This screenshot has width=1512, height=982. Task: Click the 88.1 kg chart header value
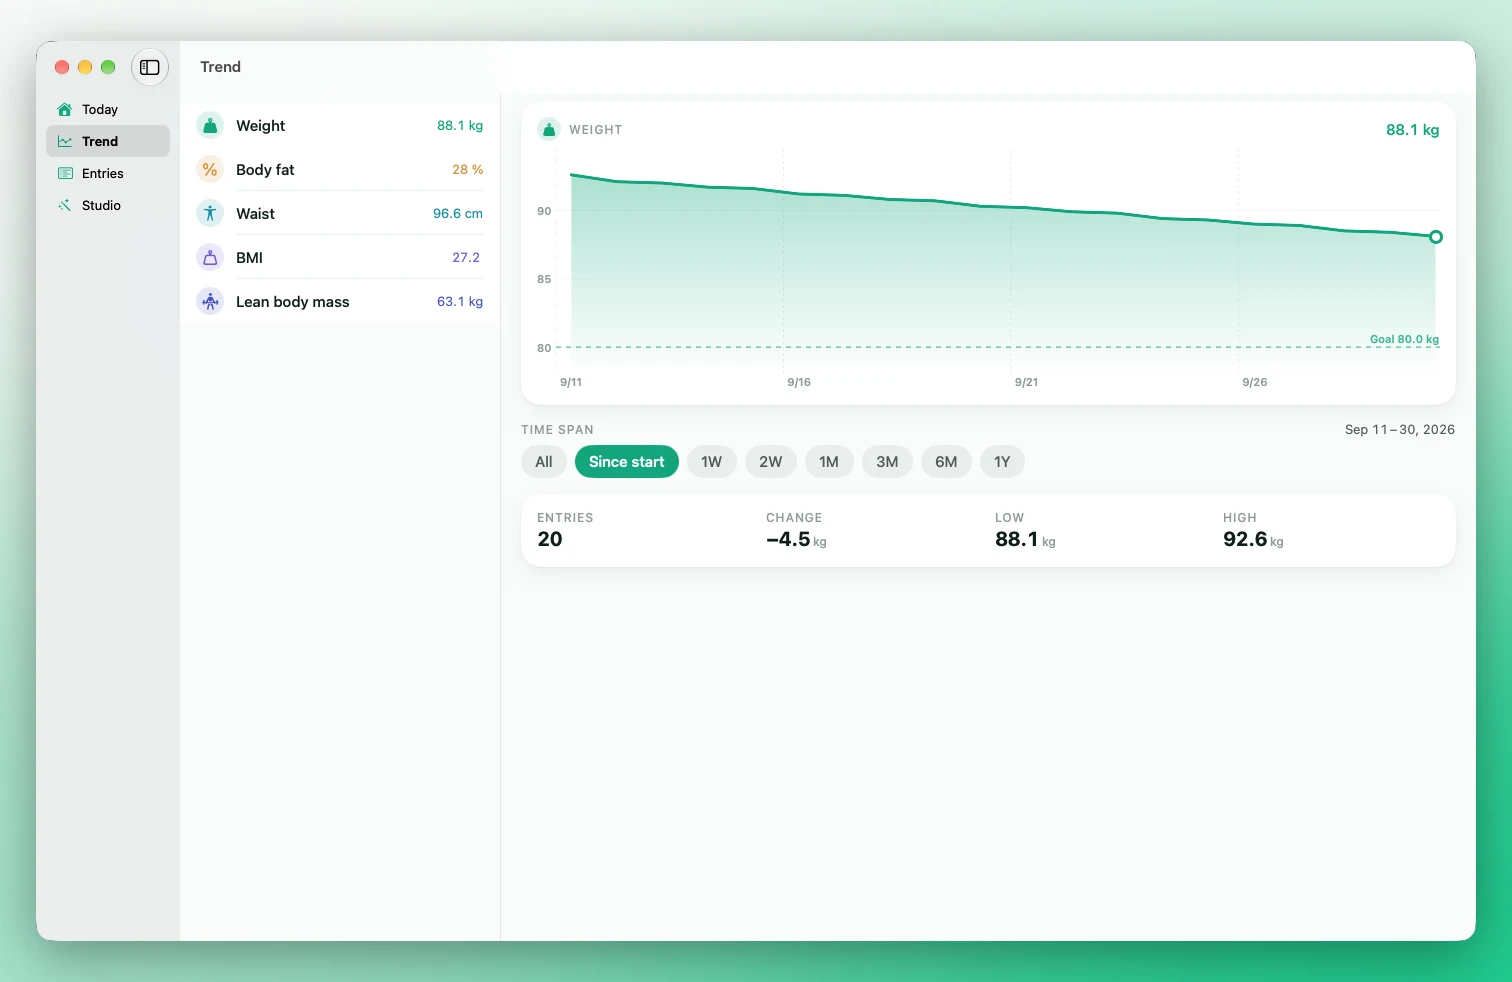tap(1412, 130)
